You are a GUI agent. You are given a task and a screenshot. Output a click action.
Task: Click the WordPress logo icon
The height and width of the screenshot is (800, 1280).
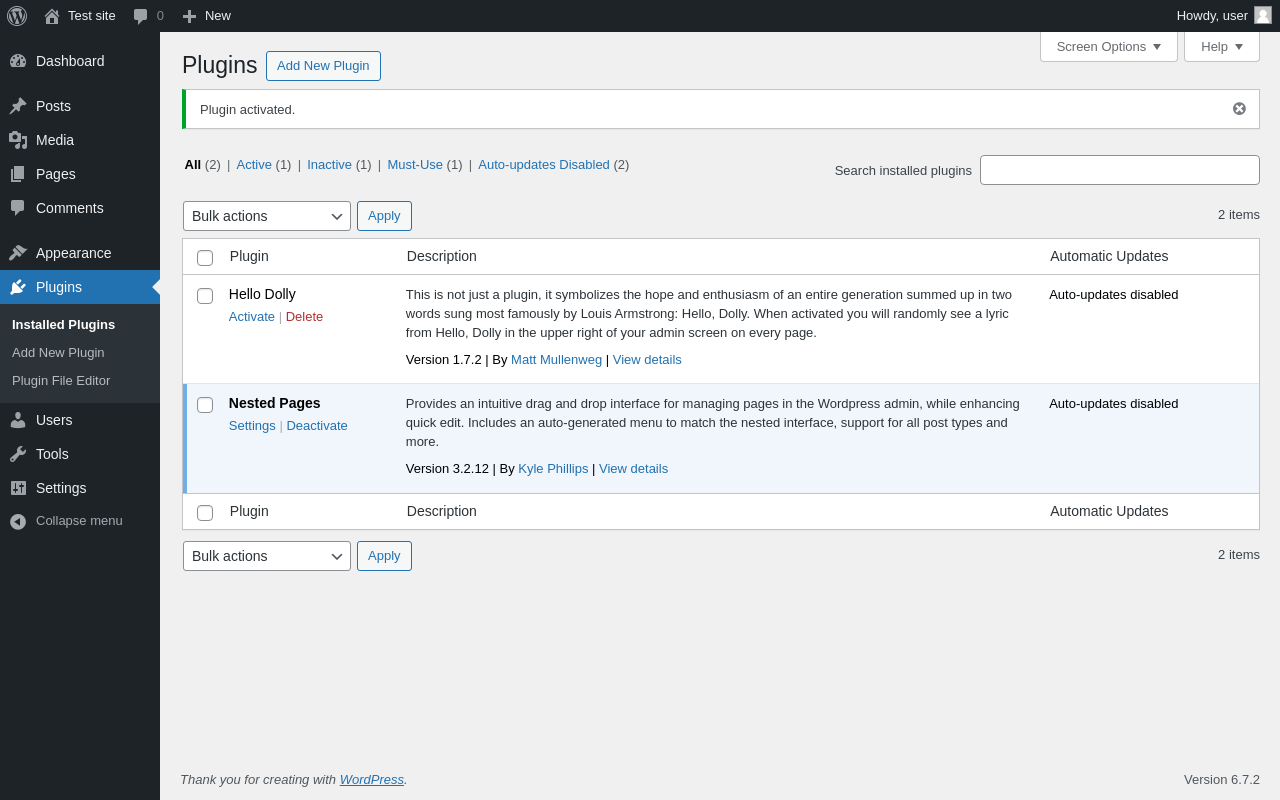point(17,16)
